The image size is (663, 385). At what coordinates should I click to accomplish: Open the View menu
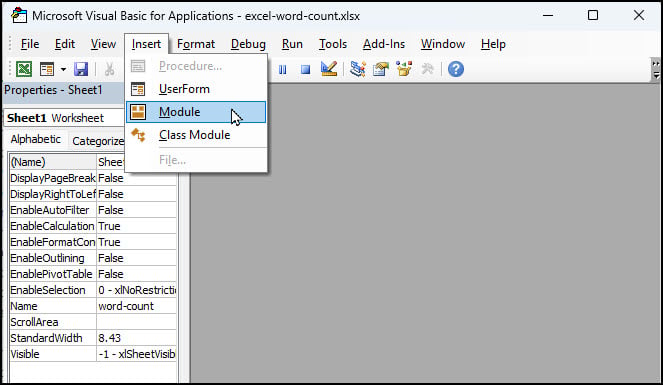103,44
